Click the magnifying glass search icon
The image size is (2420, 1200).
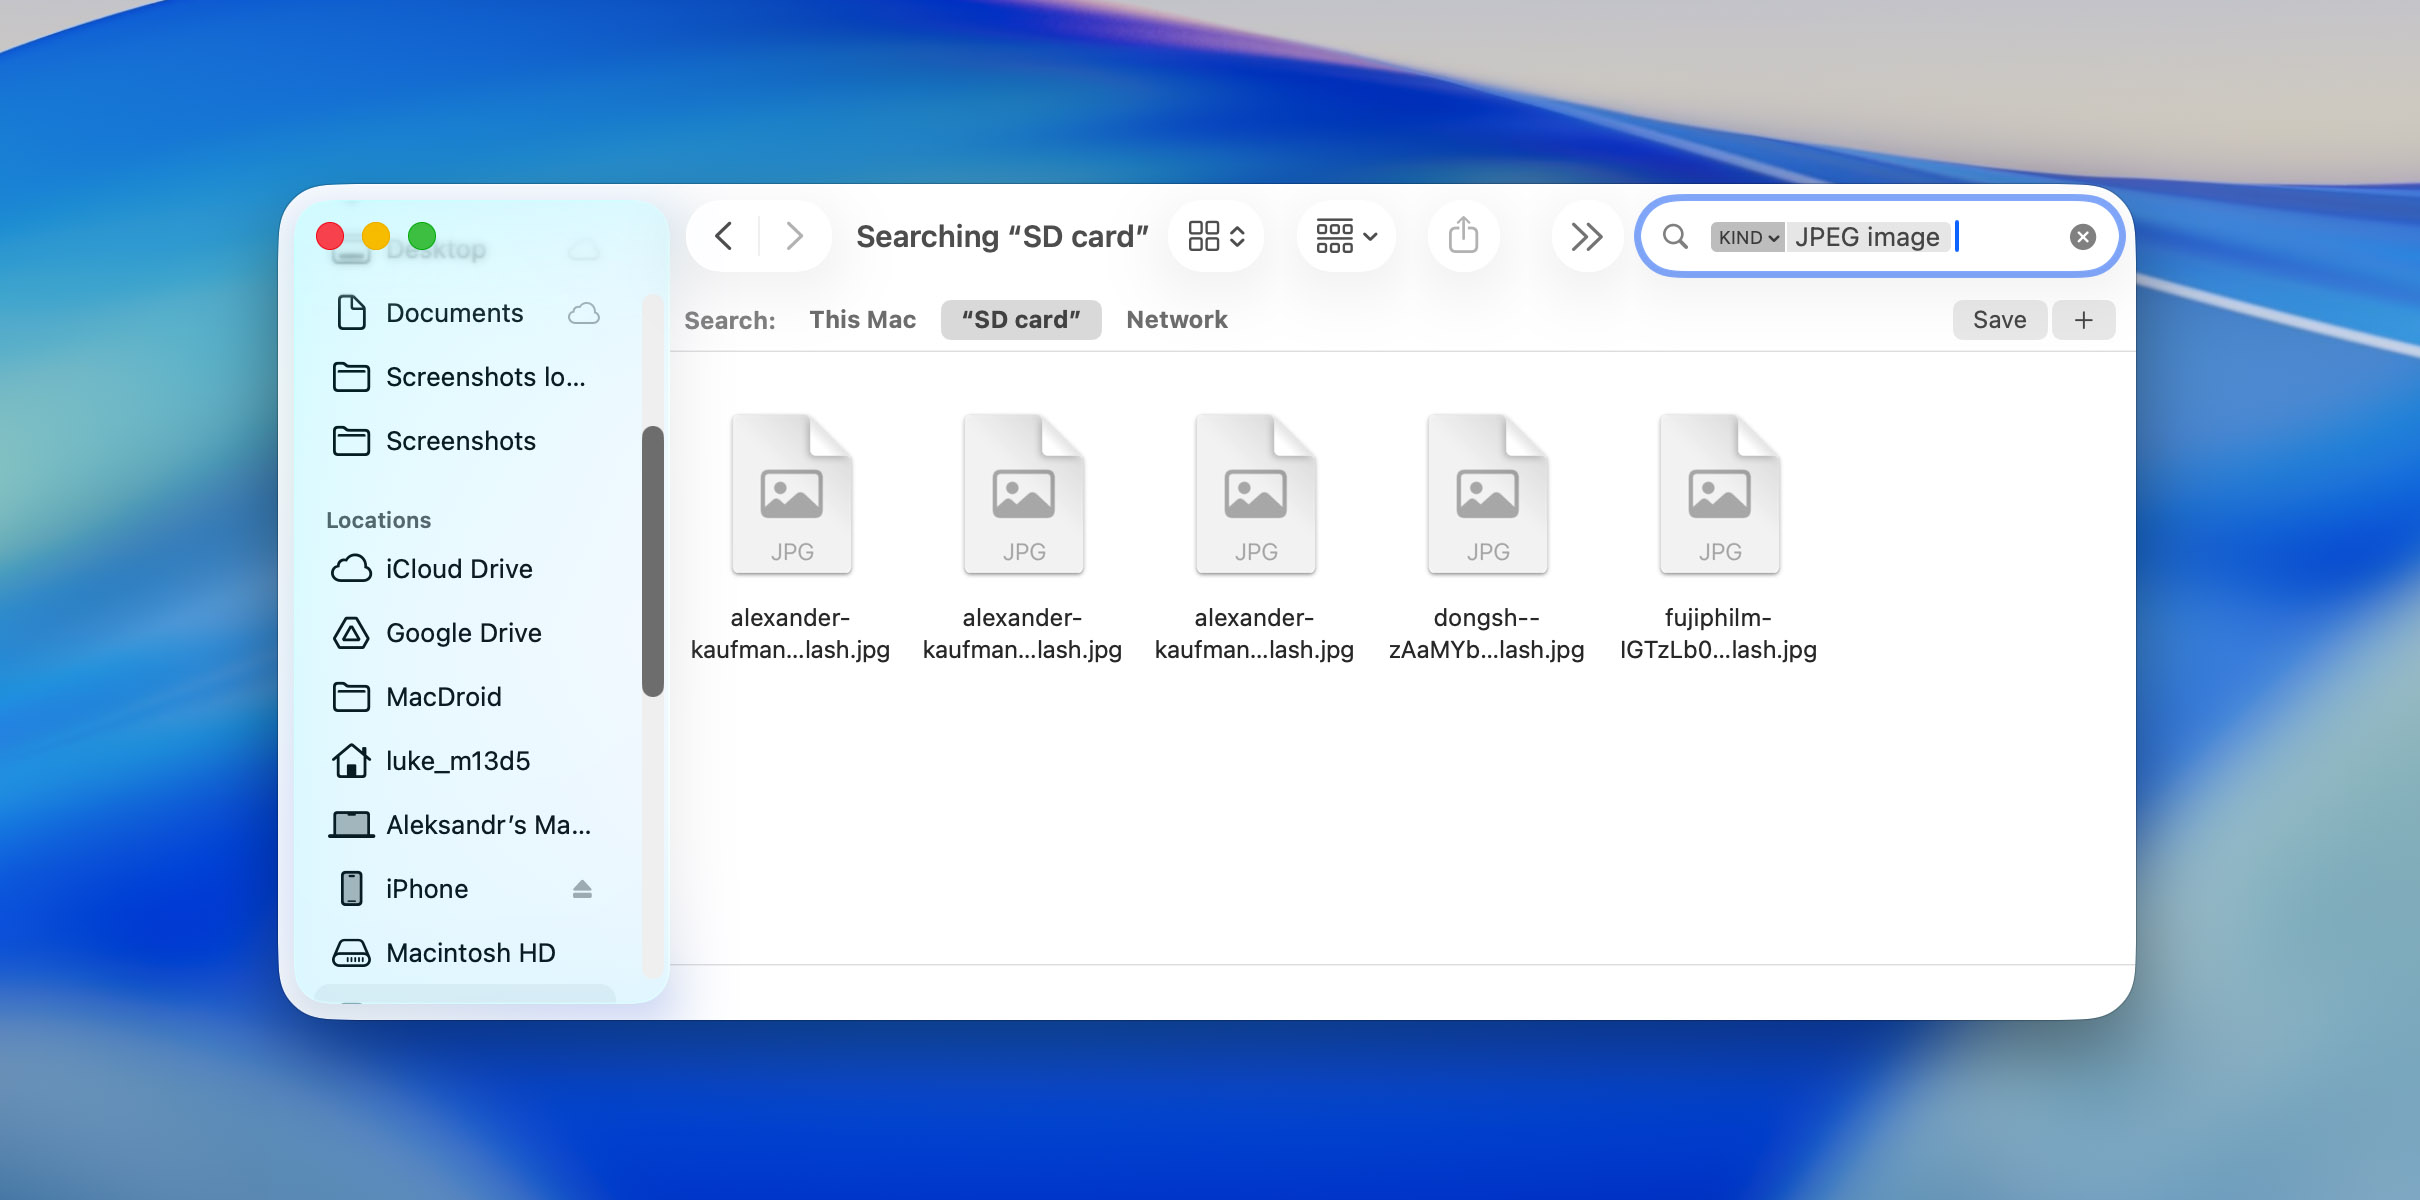click(1675, 237)
